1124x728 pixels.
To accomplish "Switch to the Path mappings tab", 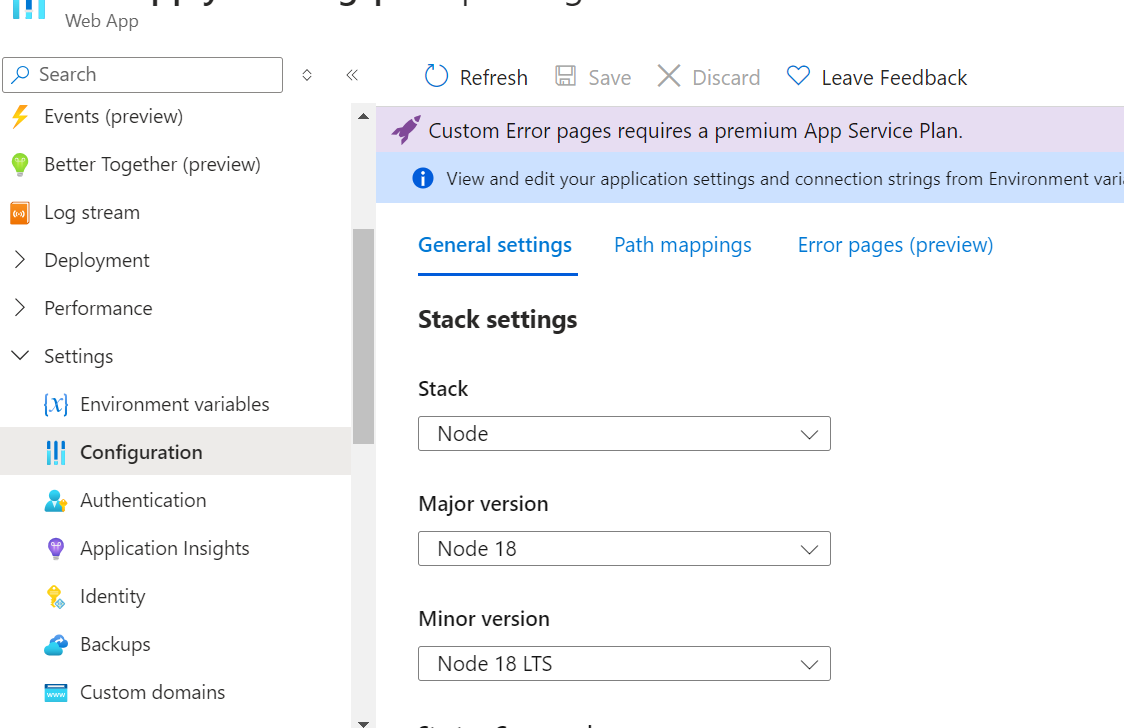I will pyautogui.click(x=683, y=246).
